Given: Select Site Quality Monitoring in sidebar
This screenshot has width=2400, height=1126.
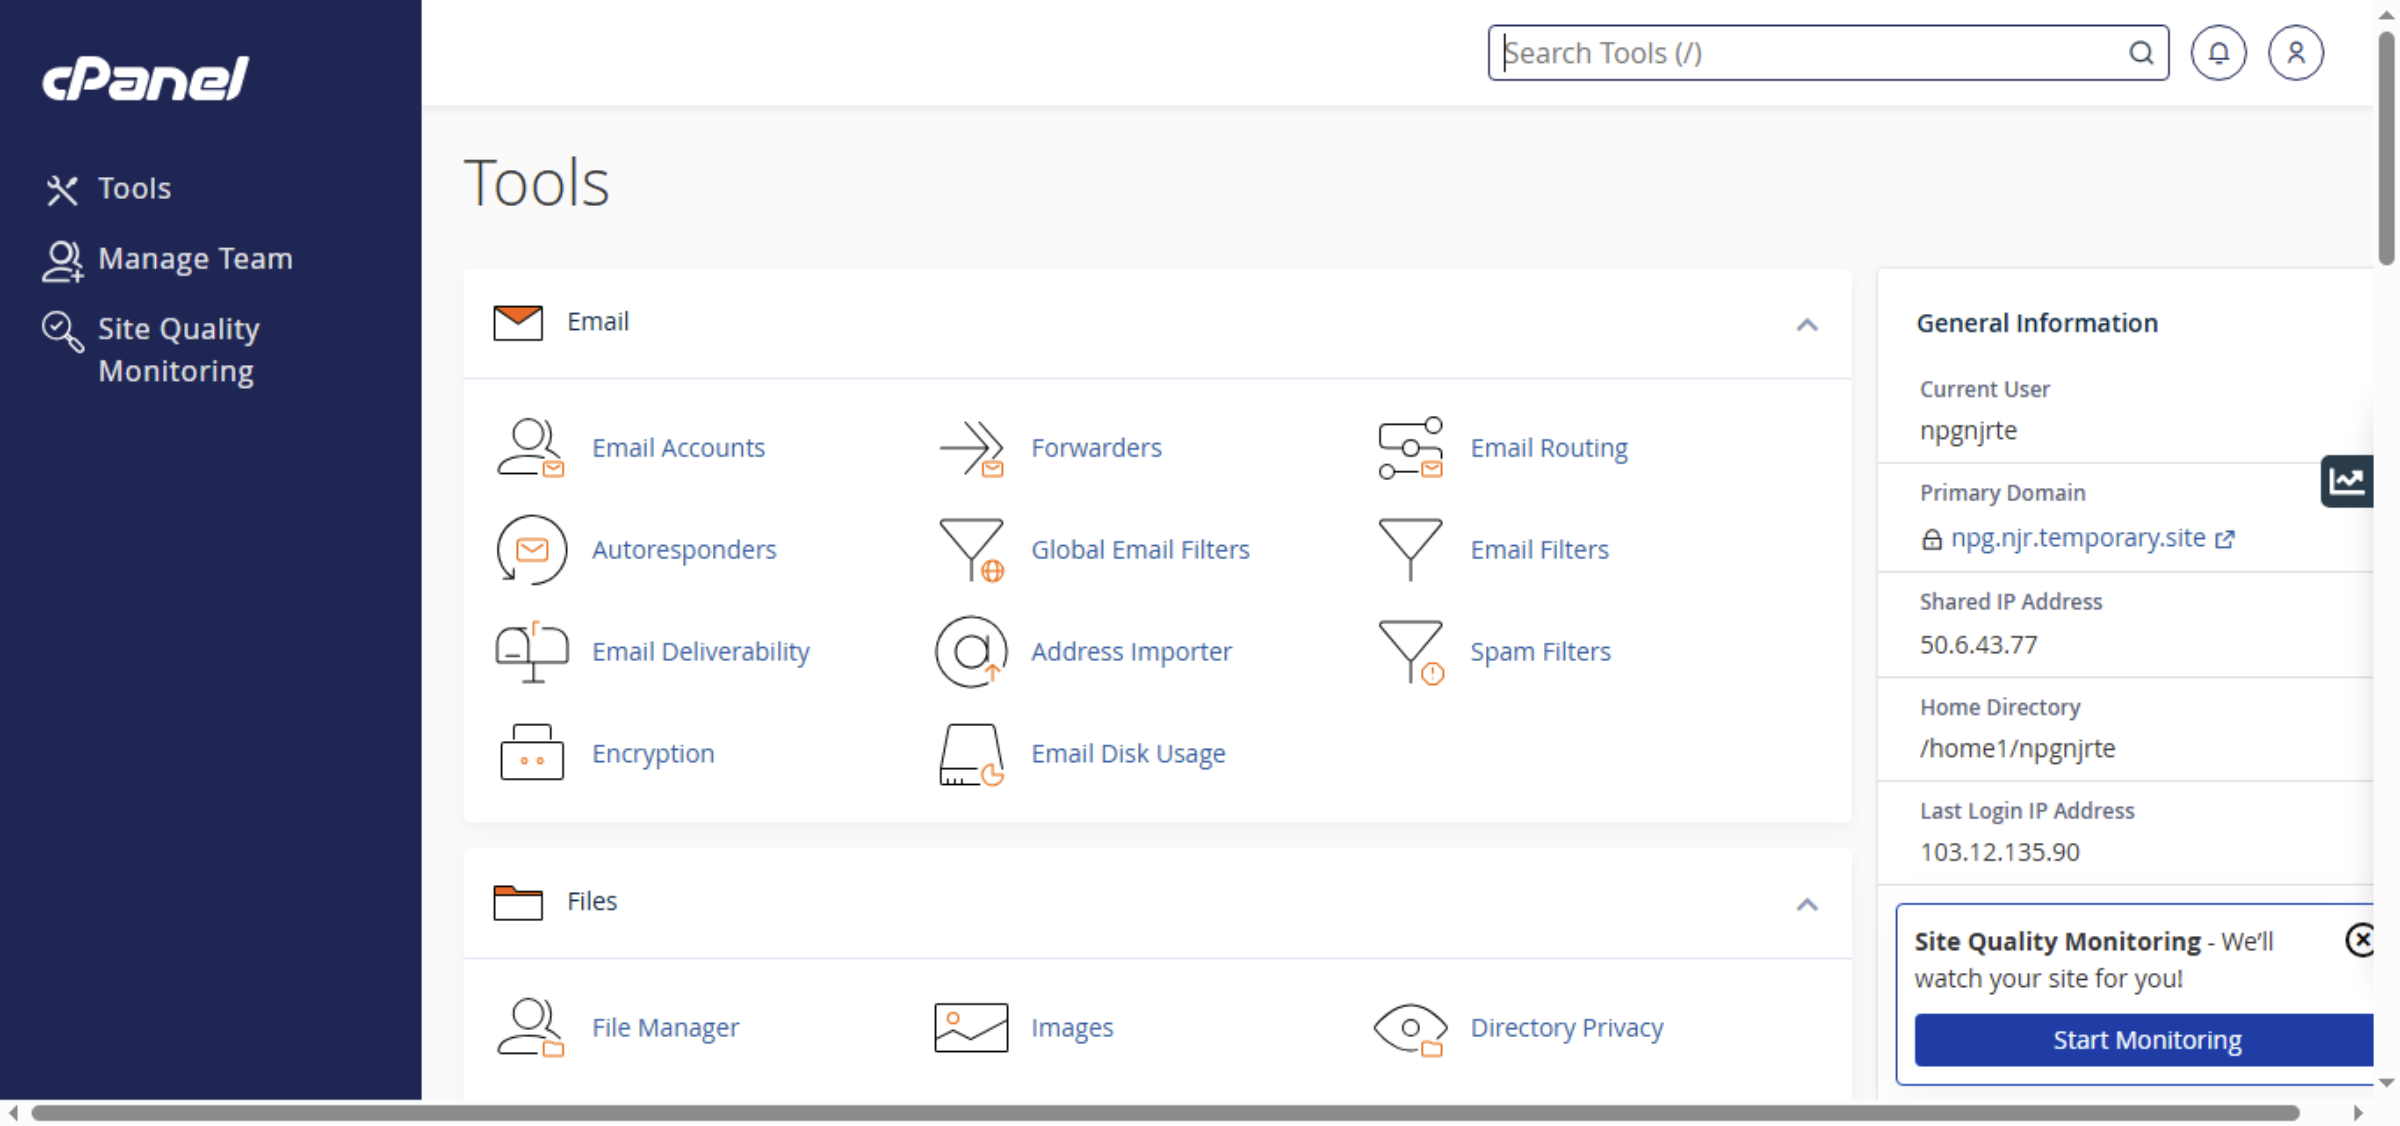Looking at the screenshot, I should (178, 349).
